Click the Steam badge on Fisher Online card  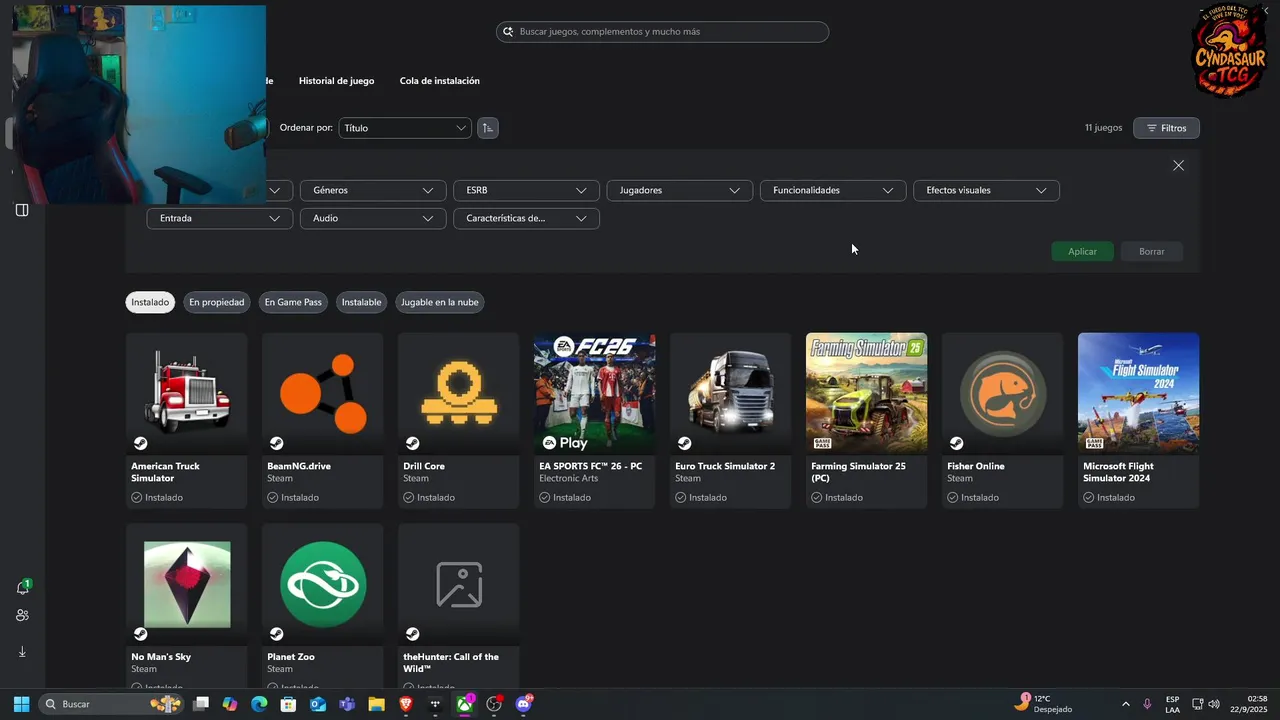point(956,443)
